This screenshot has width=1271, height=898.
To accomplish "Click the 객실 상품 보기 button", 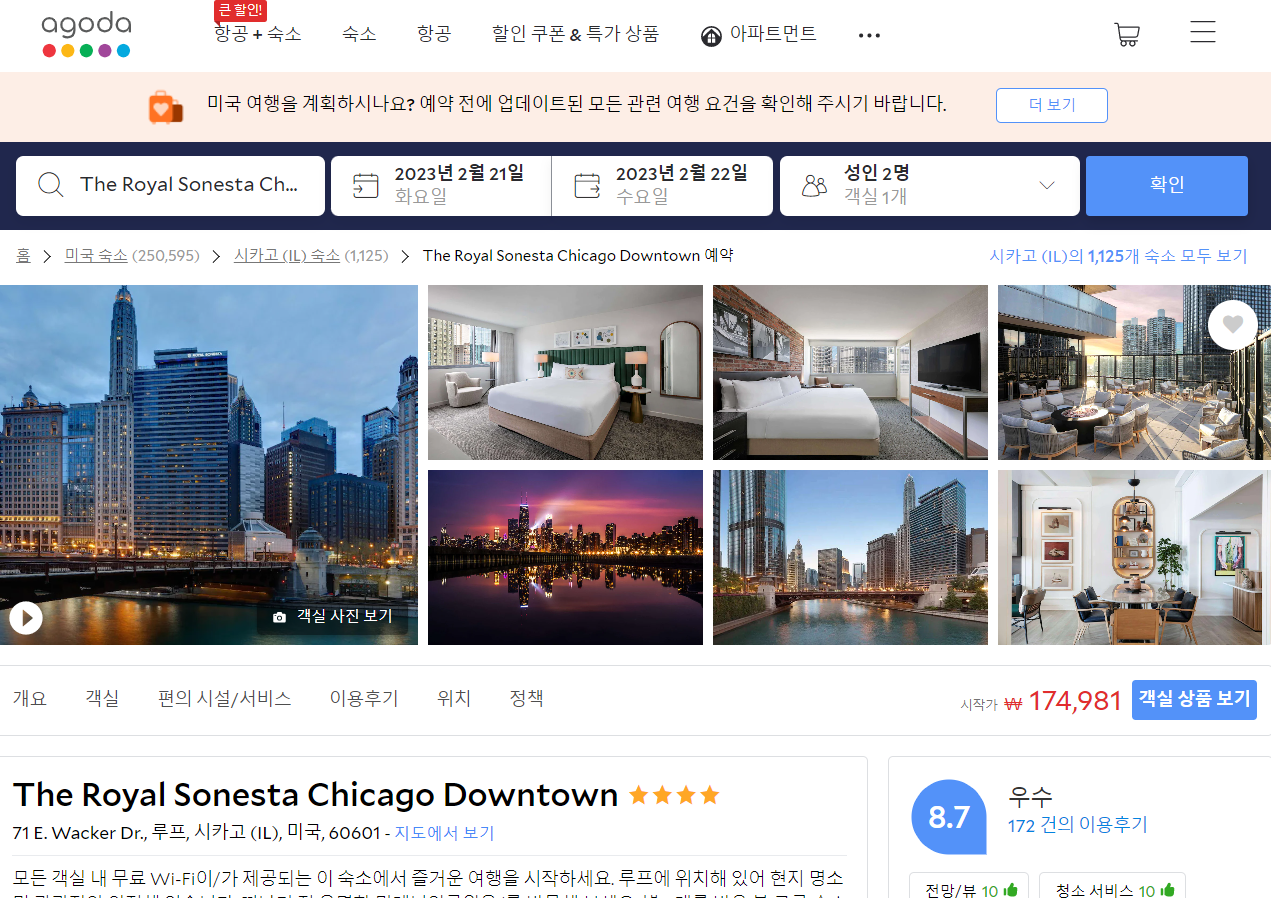I will 1194,700.
